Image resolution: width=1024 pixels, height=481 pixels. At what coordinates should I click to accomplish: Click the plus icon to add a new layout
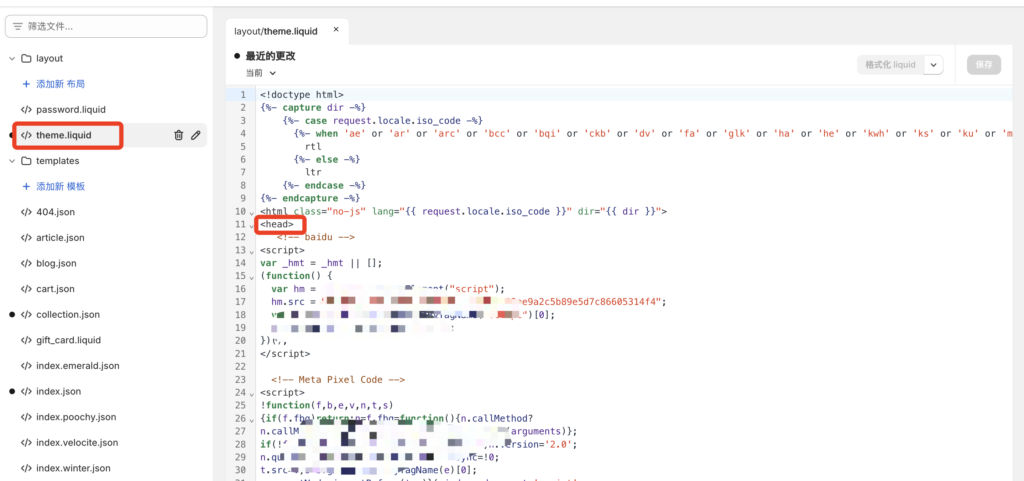(26, 84)
